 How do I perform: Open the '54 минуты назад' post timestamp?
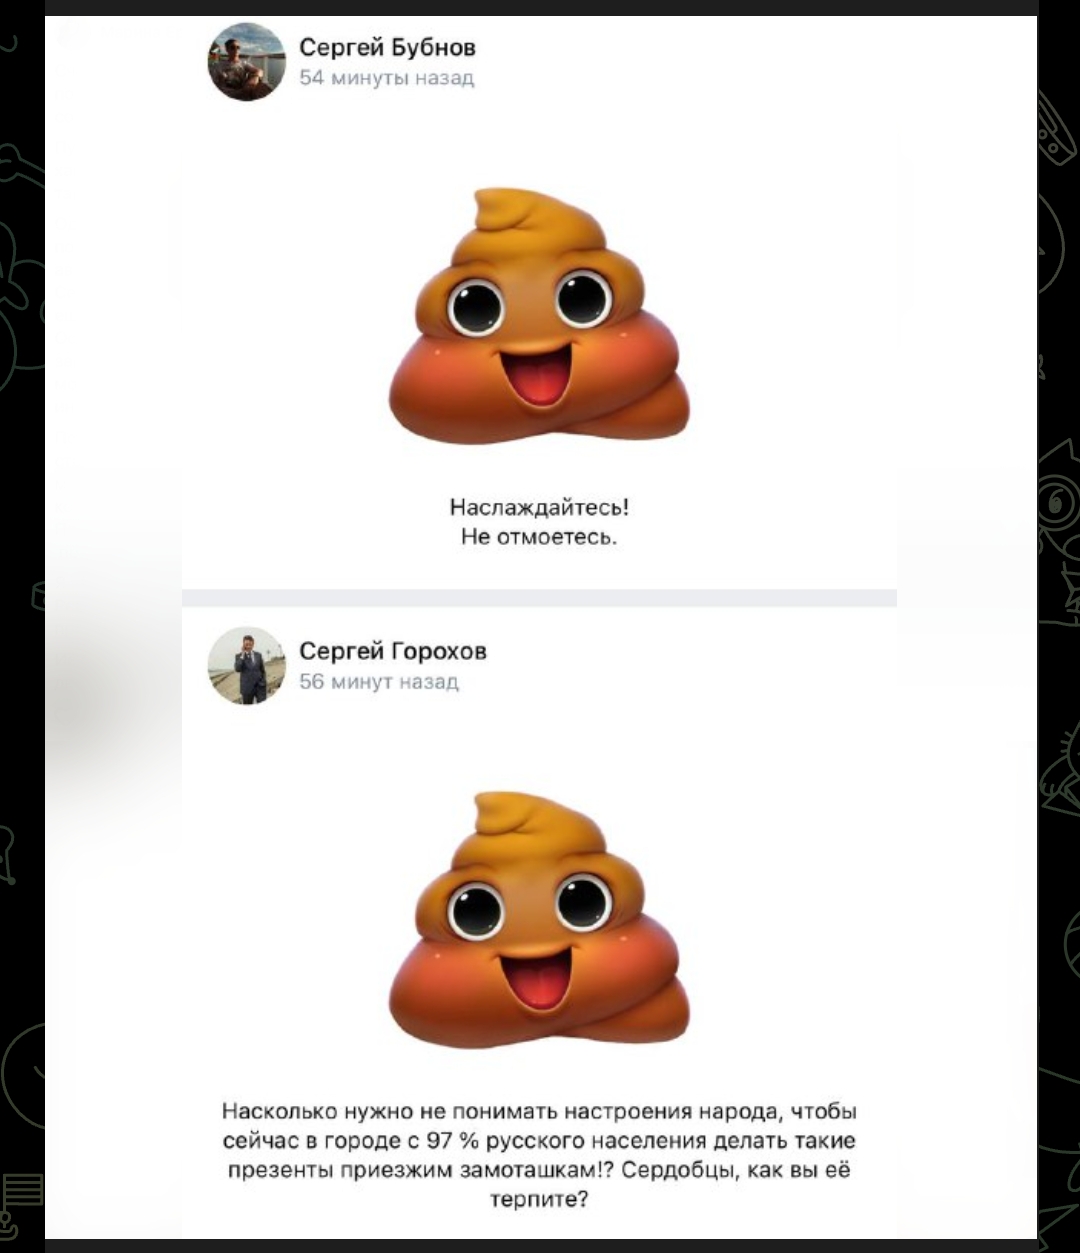coord(387,78)
